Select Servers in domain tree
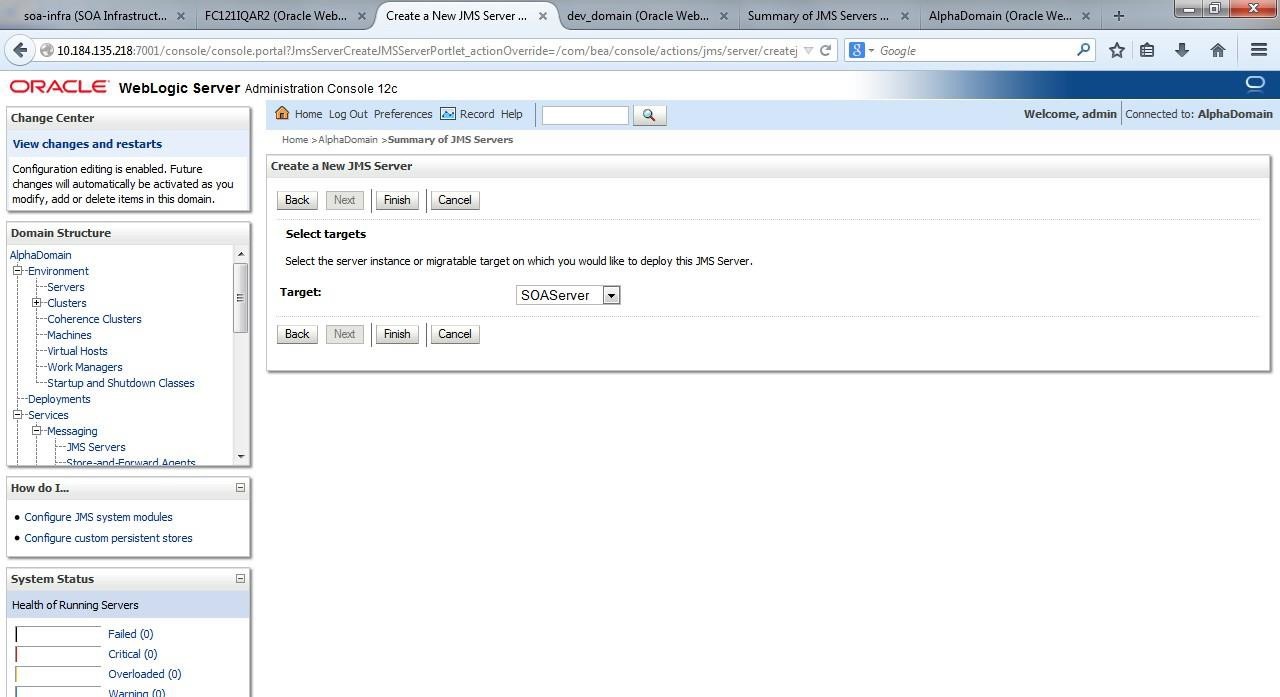This screenshot has width=1280, height=697. pos(66,287)
